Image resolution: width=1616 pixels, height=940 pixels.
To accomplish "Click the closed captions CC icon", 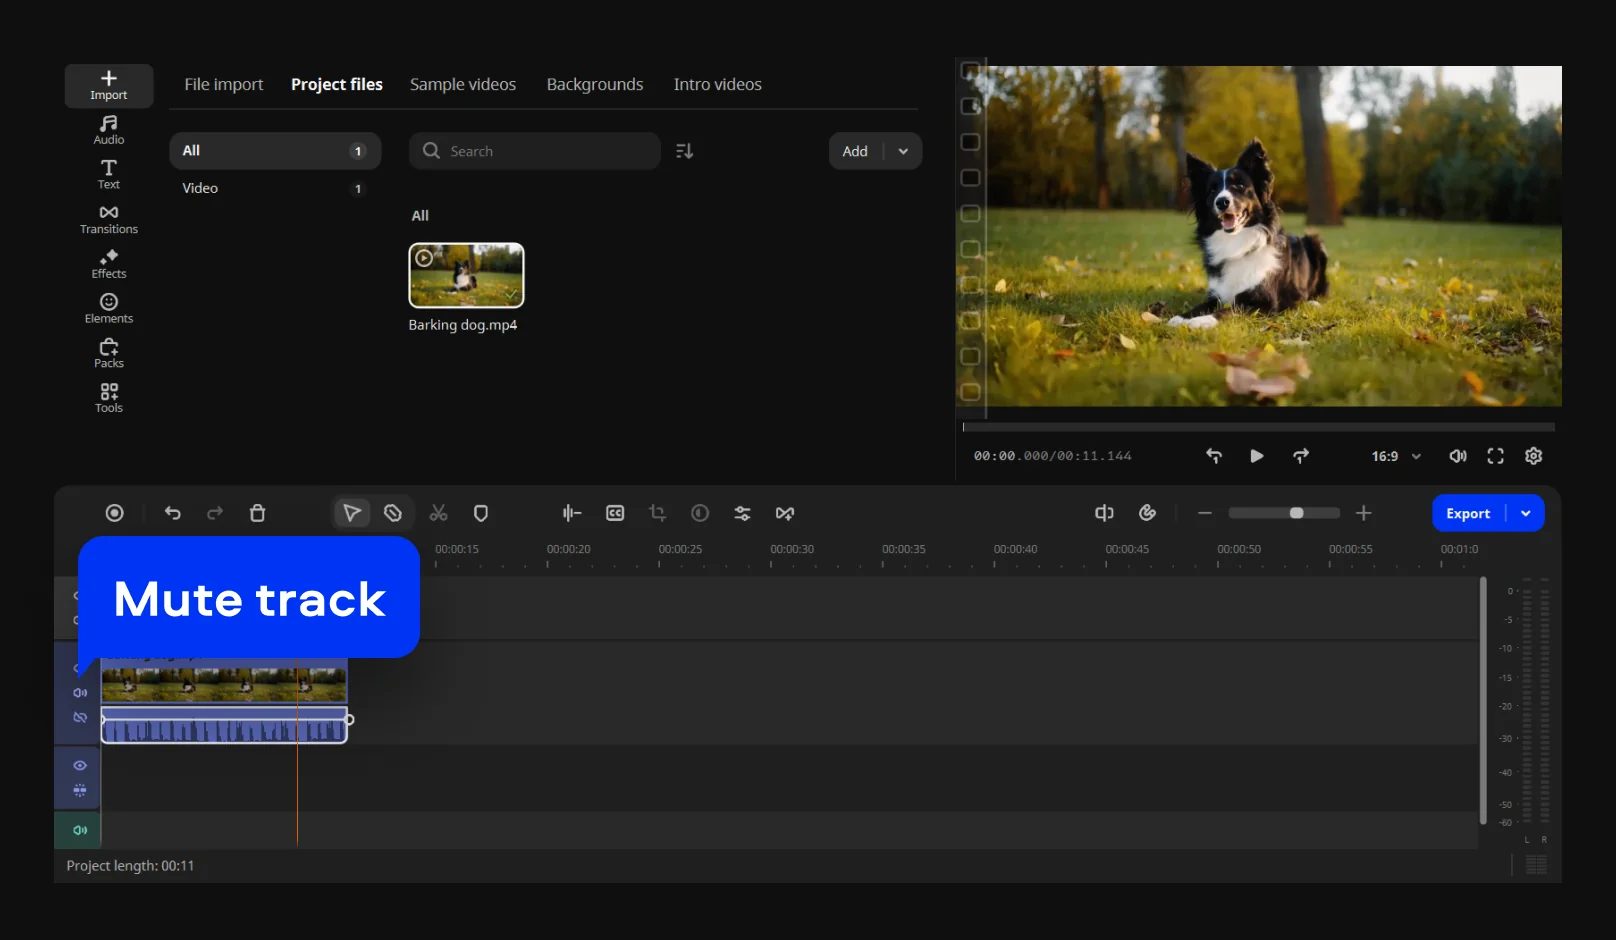I will 615,513.
